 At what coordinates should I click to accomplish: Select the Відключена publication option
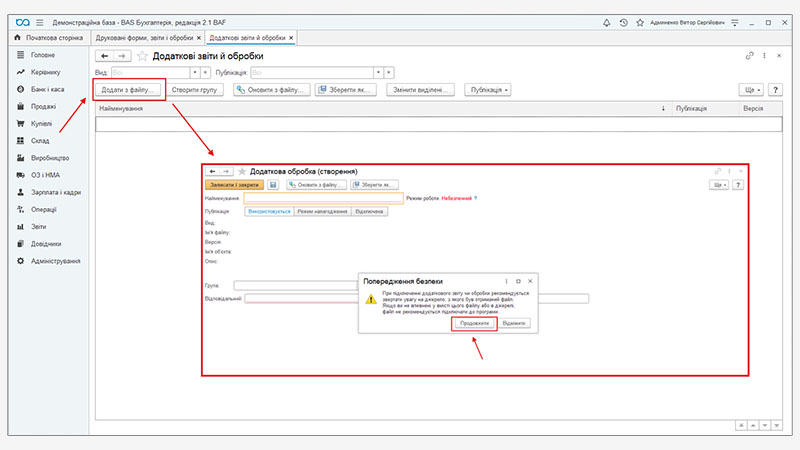click(x=370, y=211)
